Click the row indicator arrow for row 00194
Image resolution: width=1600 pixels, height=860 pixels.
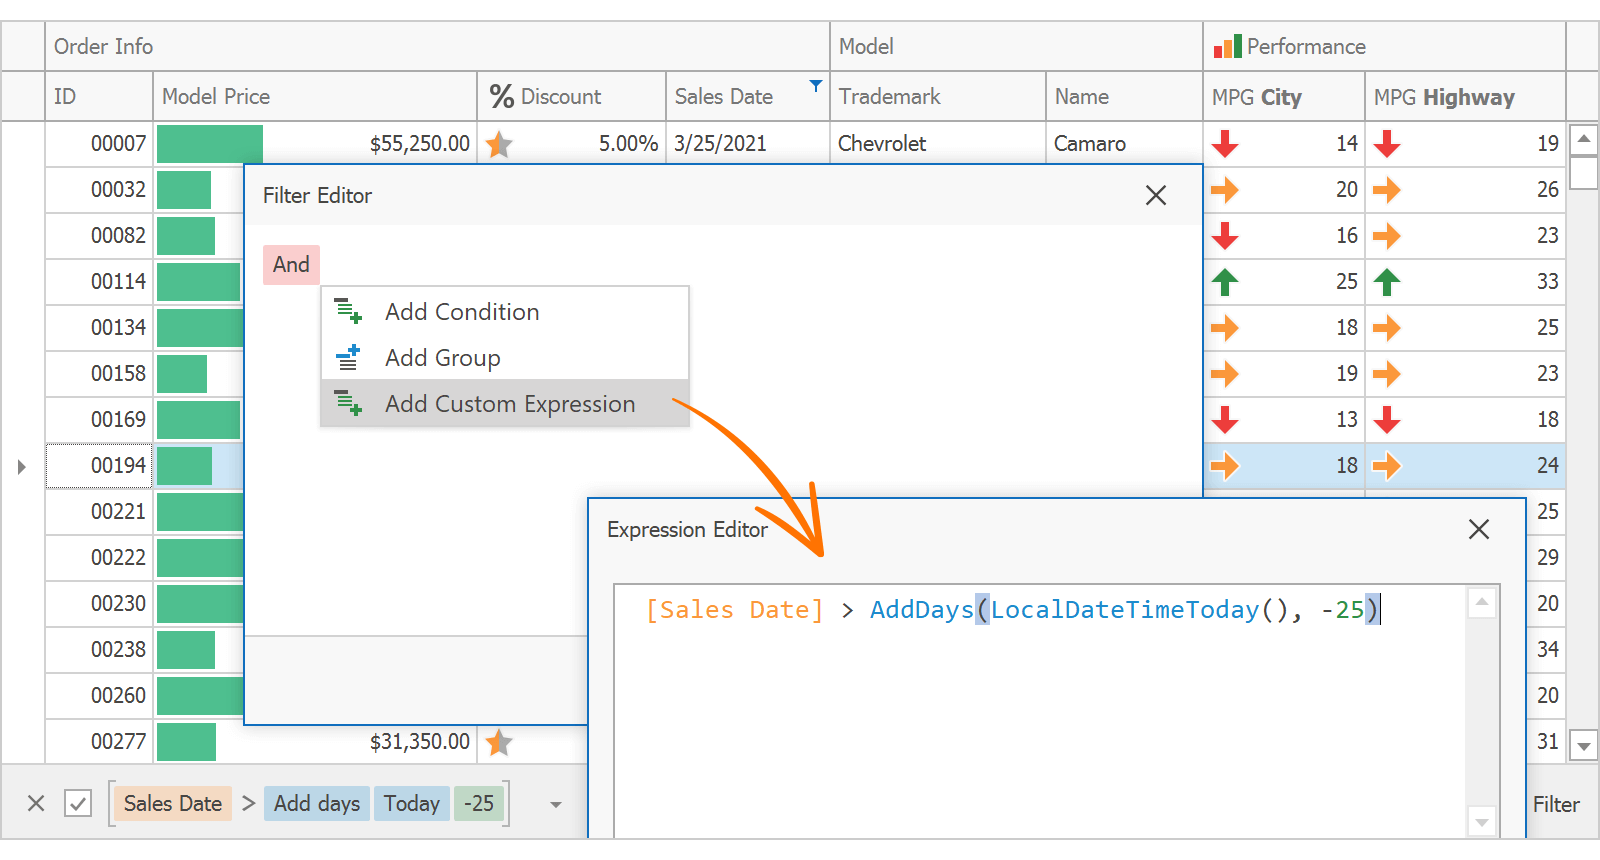tap(22, 466)
